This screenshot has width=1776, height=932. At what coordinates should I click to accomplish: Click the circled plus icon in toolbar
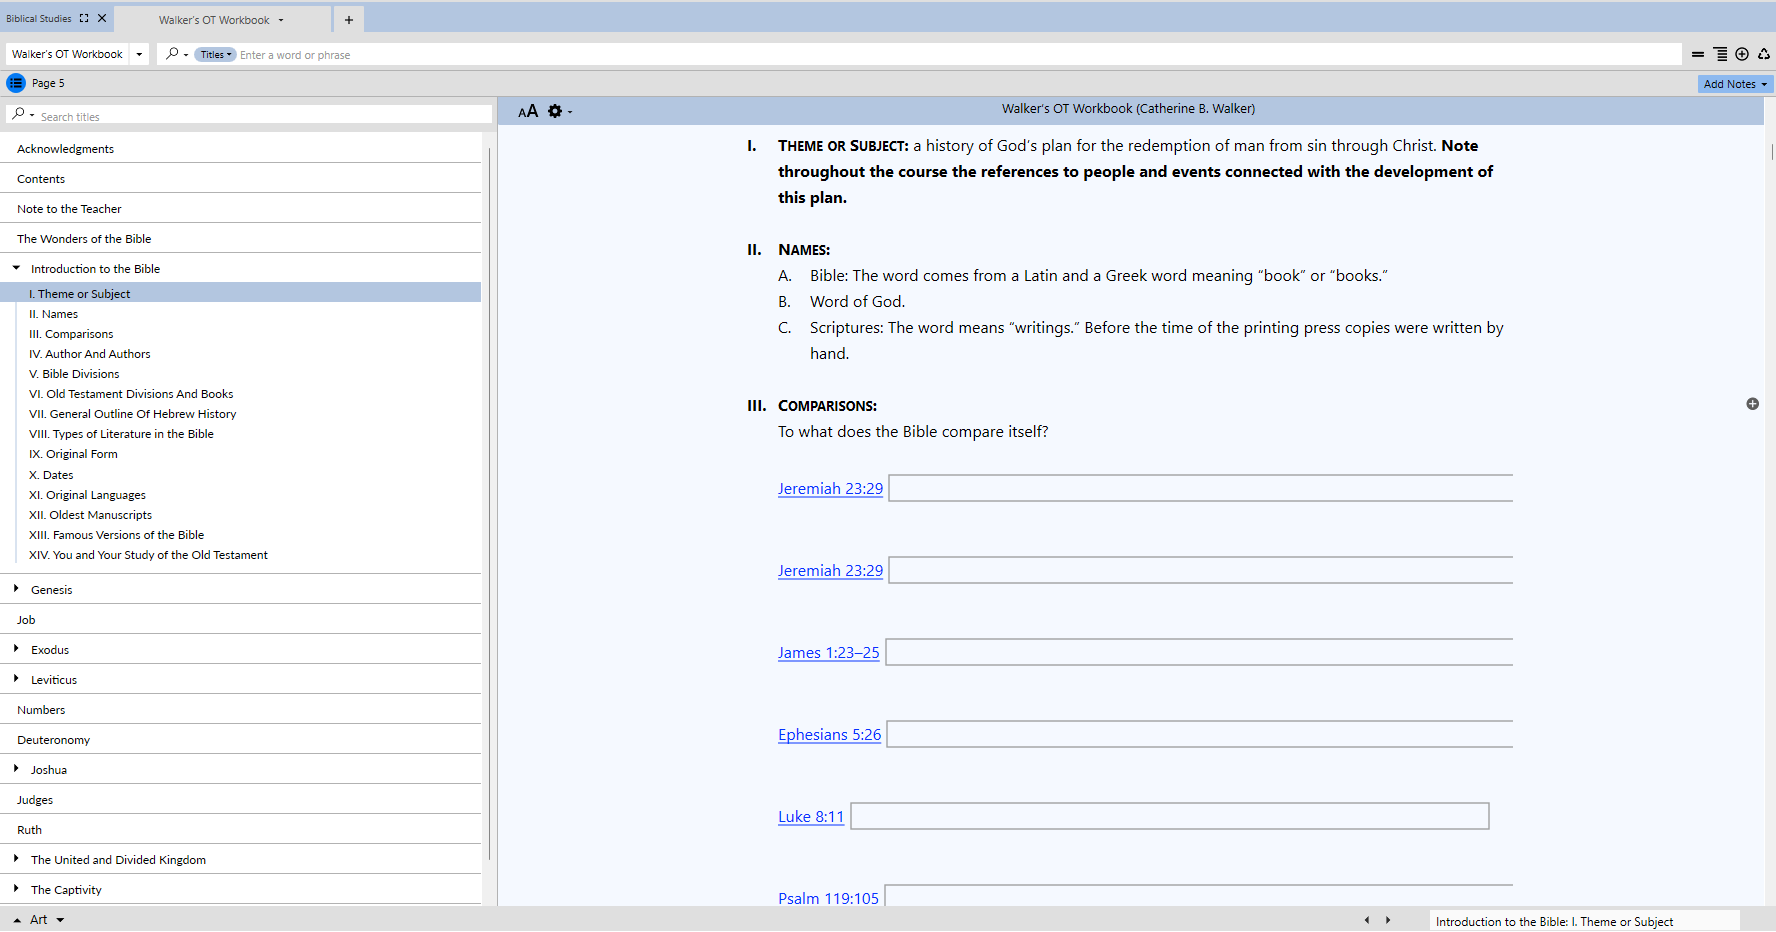(1742, 54)
